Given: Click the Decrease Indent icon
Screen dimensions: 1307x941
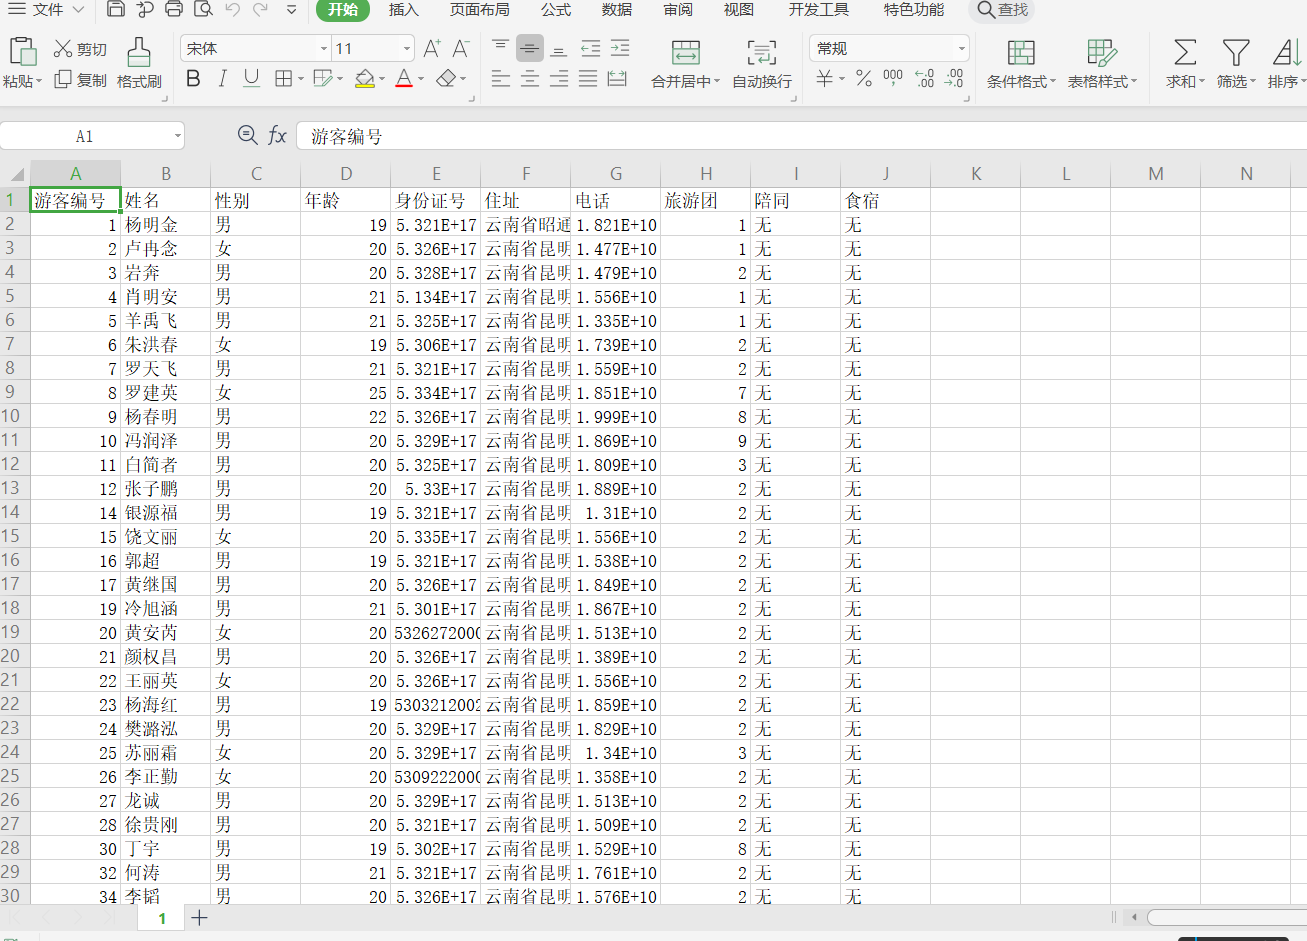Looking at the screenshot, I should pyautogui.click(x=591, y=47).
